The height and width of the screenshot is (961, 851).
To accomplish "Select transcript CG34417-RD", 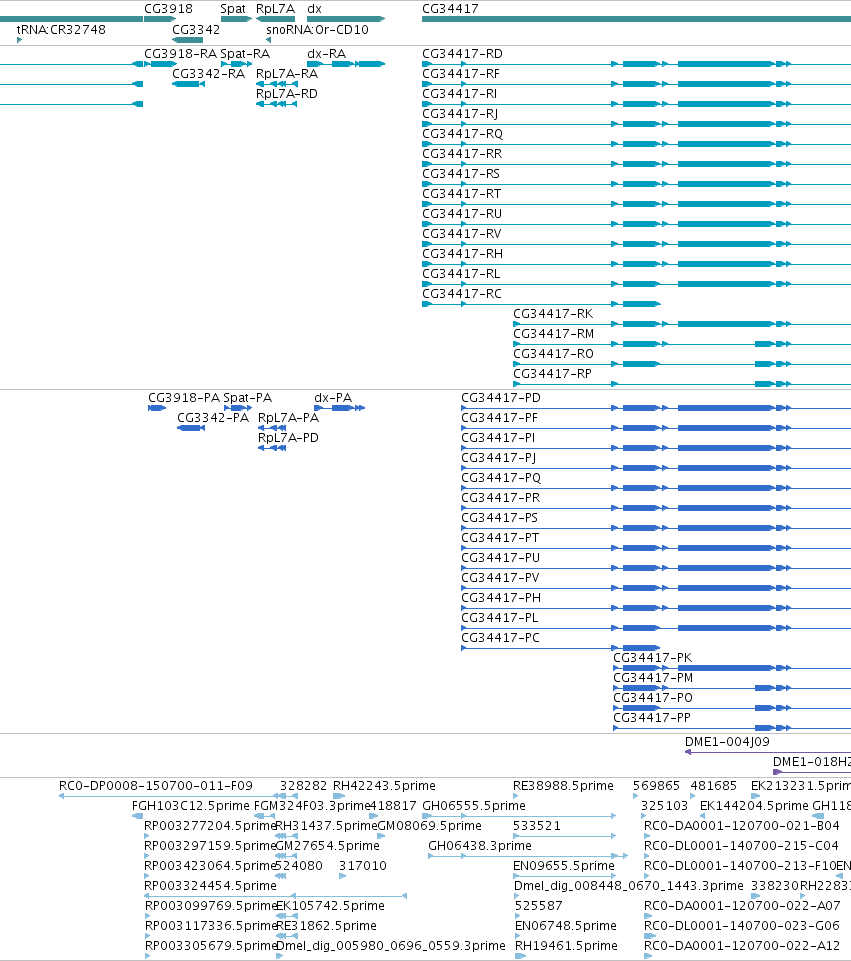I will (x=463, y=54).
